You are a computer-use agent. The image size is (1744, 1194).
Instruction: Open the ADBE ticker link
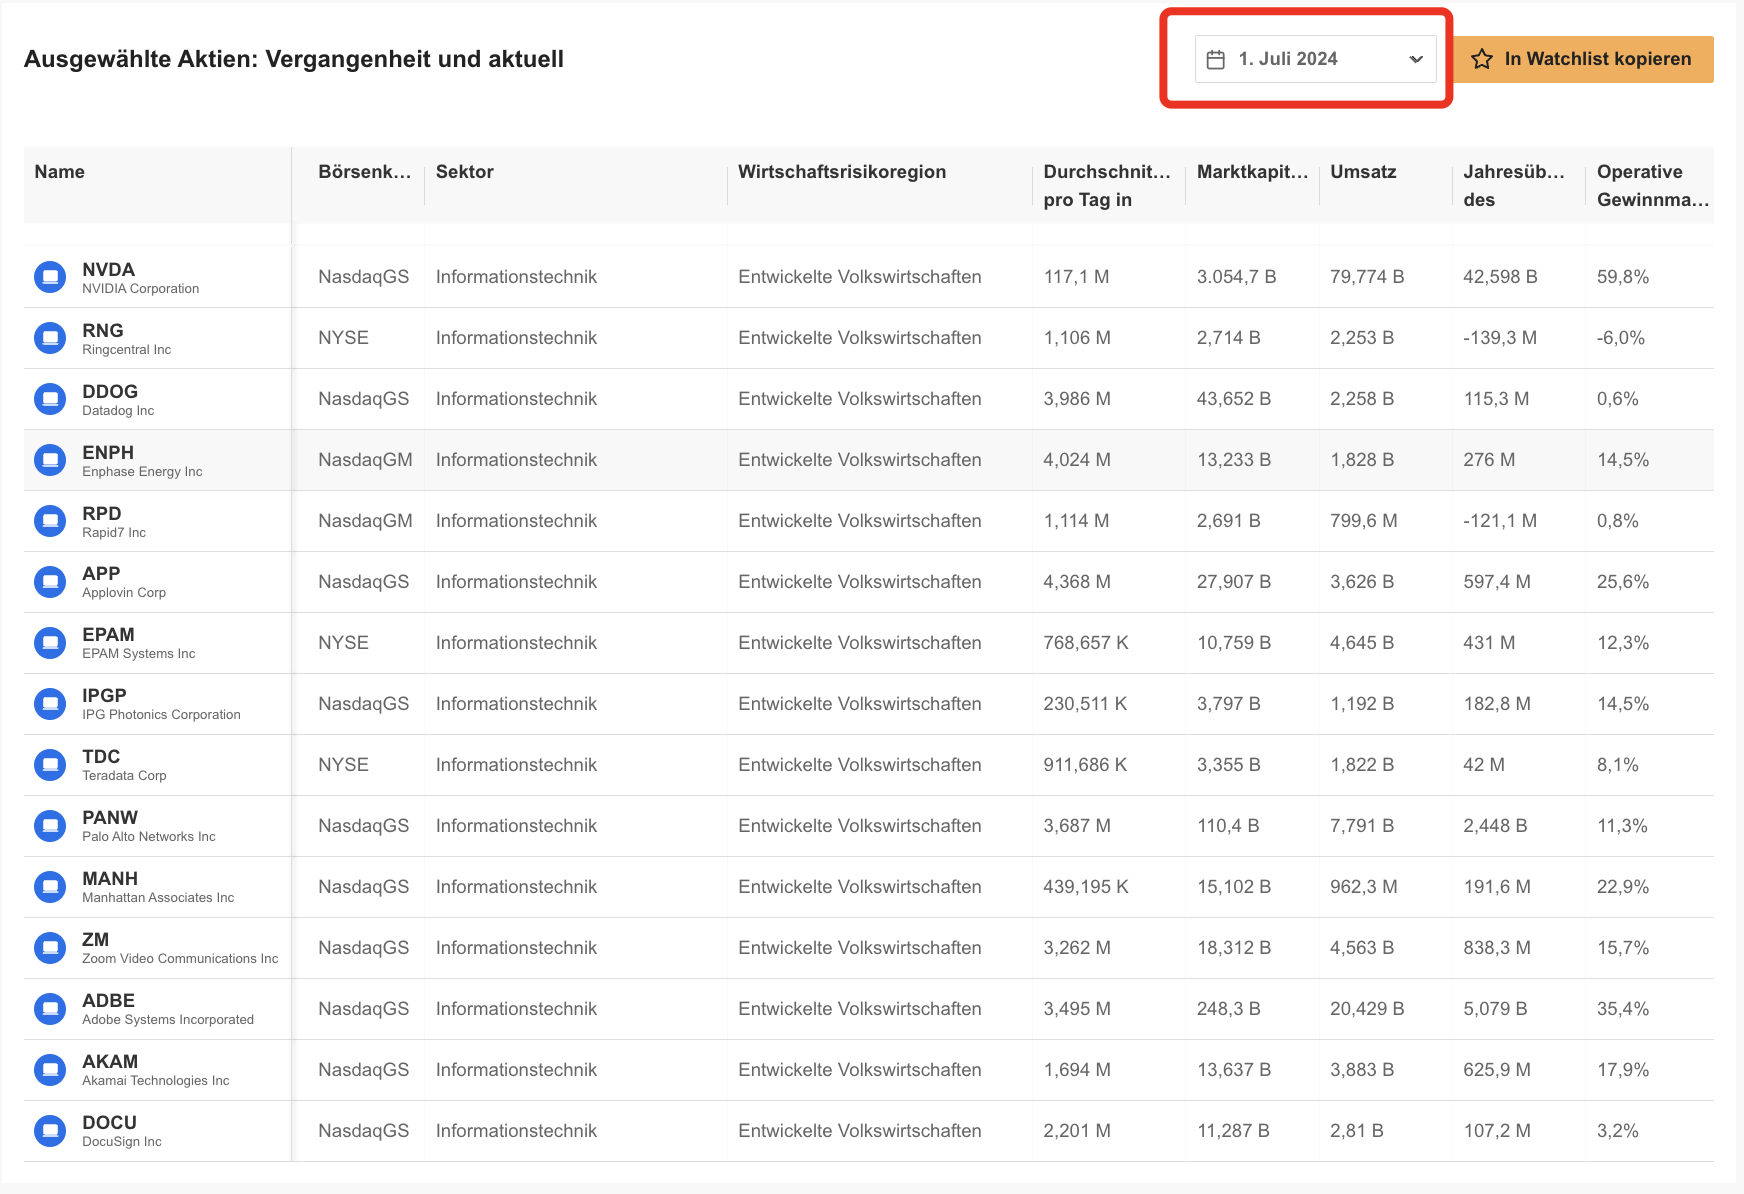click(108, 1001)
